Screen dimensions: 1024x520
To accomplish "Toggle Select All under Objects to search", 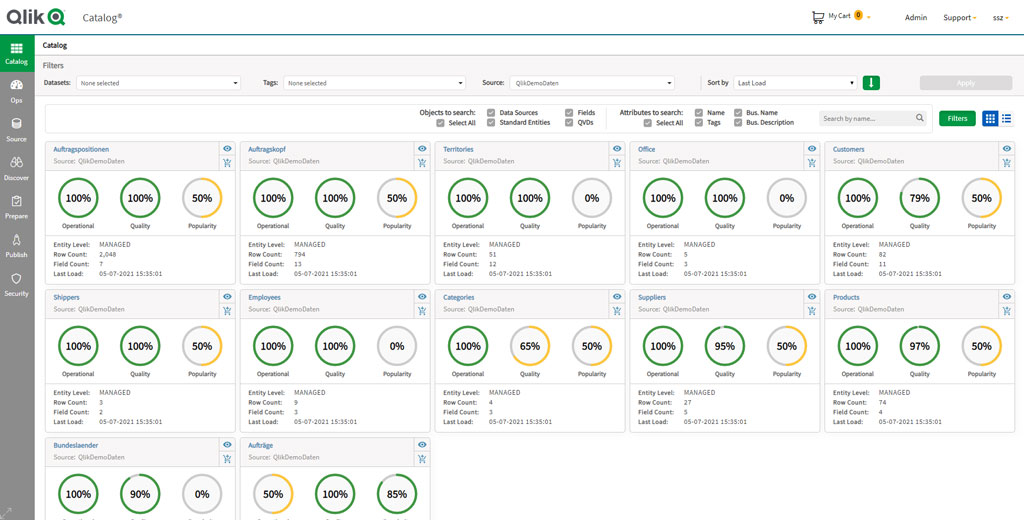I will coord(440,123).
